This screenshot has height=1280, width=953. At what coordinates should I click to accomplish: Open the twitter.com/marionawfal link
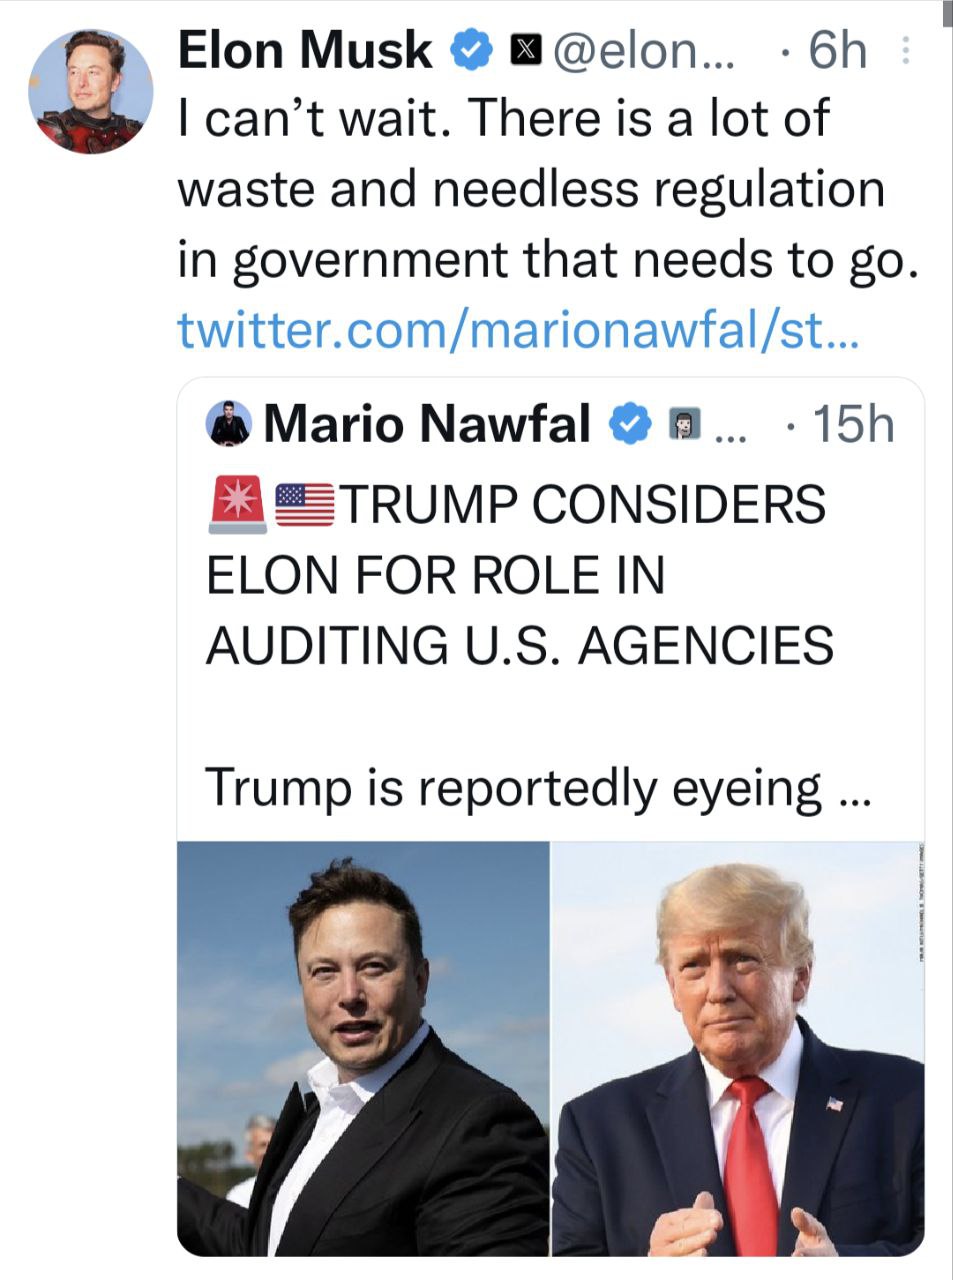(517, 330)
